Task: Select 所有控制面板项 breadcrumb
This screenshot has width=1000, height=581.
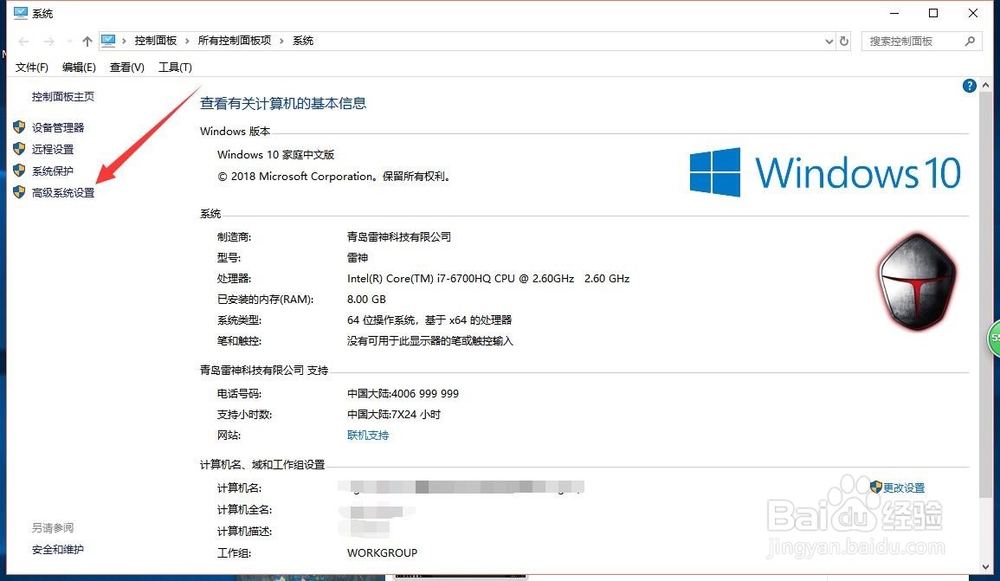Action: coord(234,40)
